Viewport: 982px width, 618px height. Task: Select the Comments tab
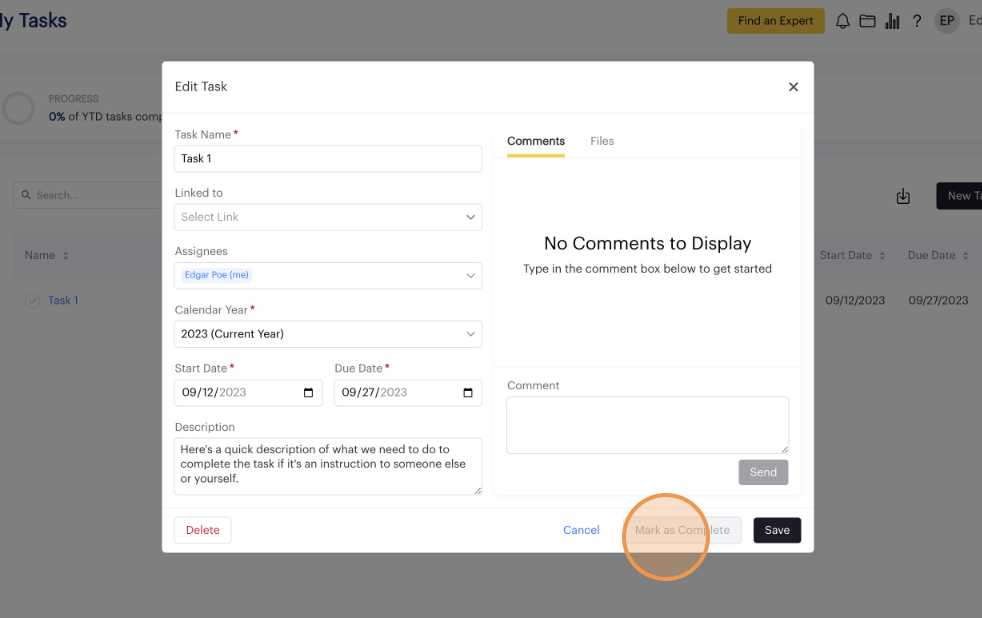pyautogui.click(x=536, y=141)
